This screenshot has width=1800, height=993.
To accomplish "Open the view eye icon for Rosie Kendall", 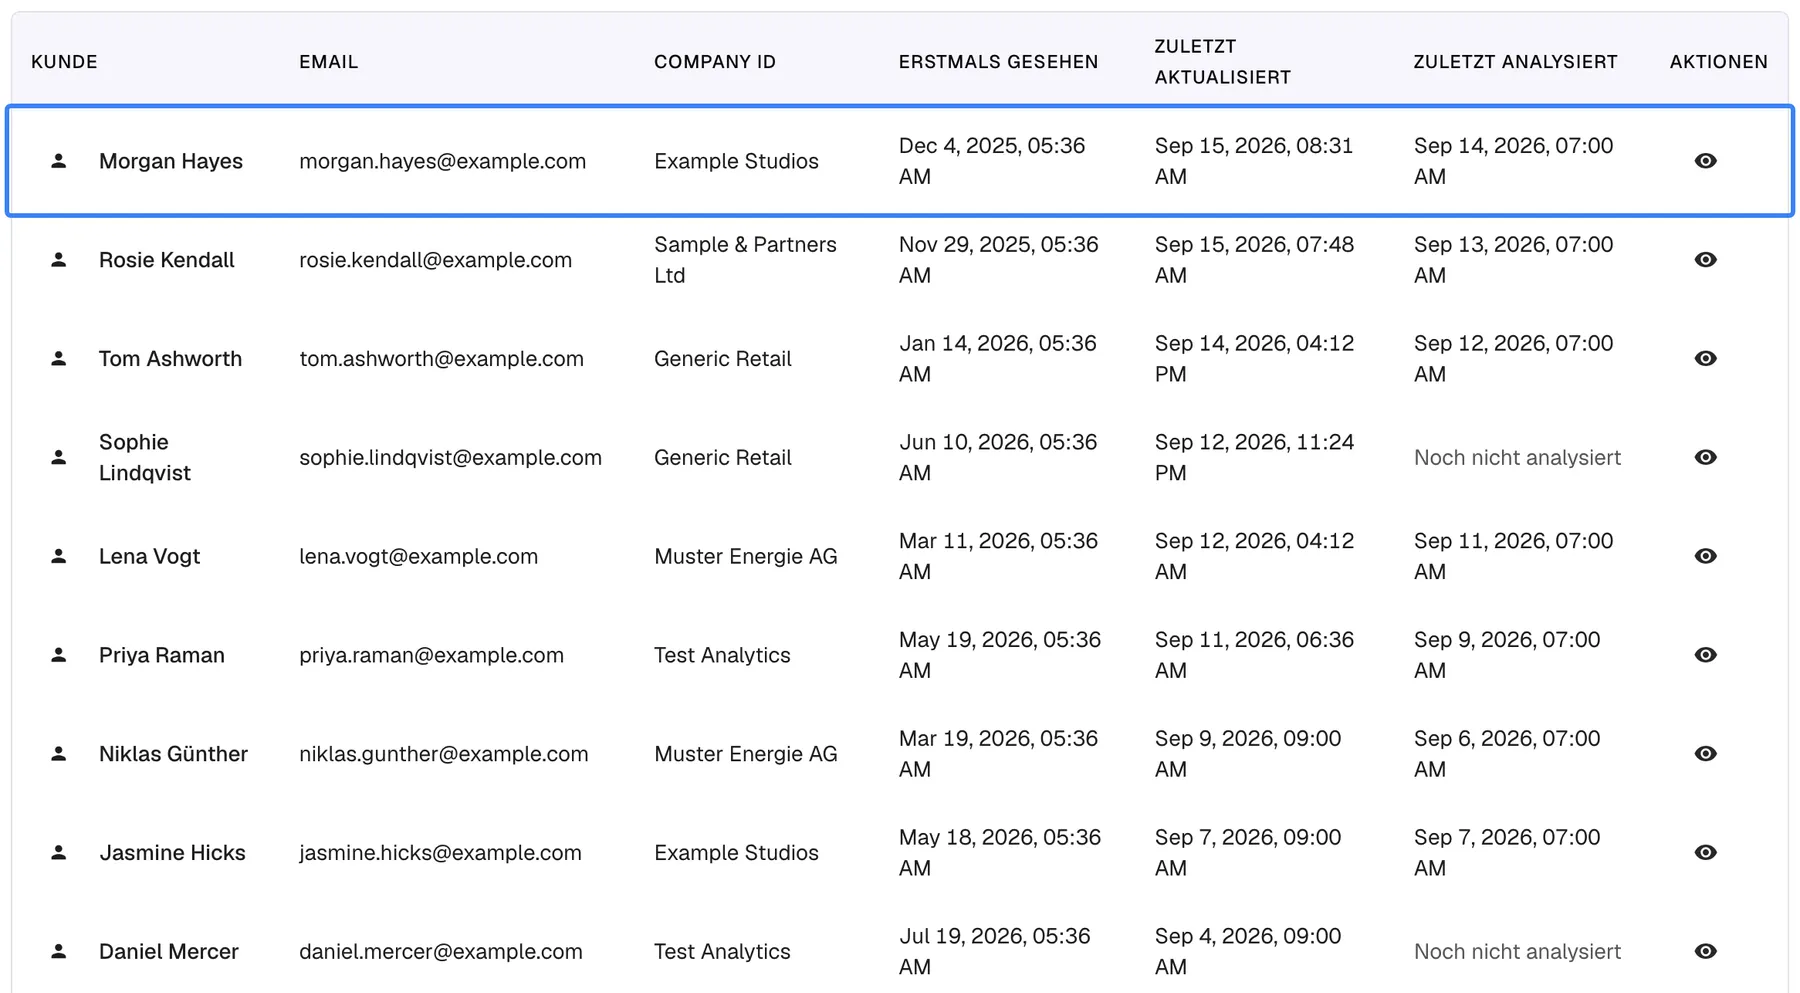I will [x=1705, y=260].
